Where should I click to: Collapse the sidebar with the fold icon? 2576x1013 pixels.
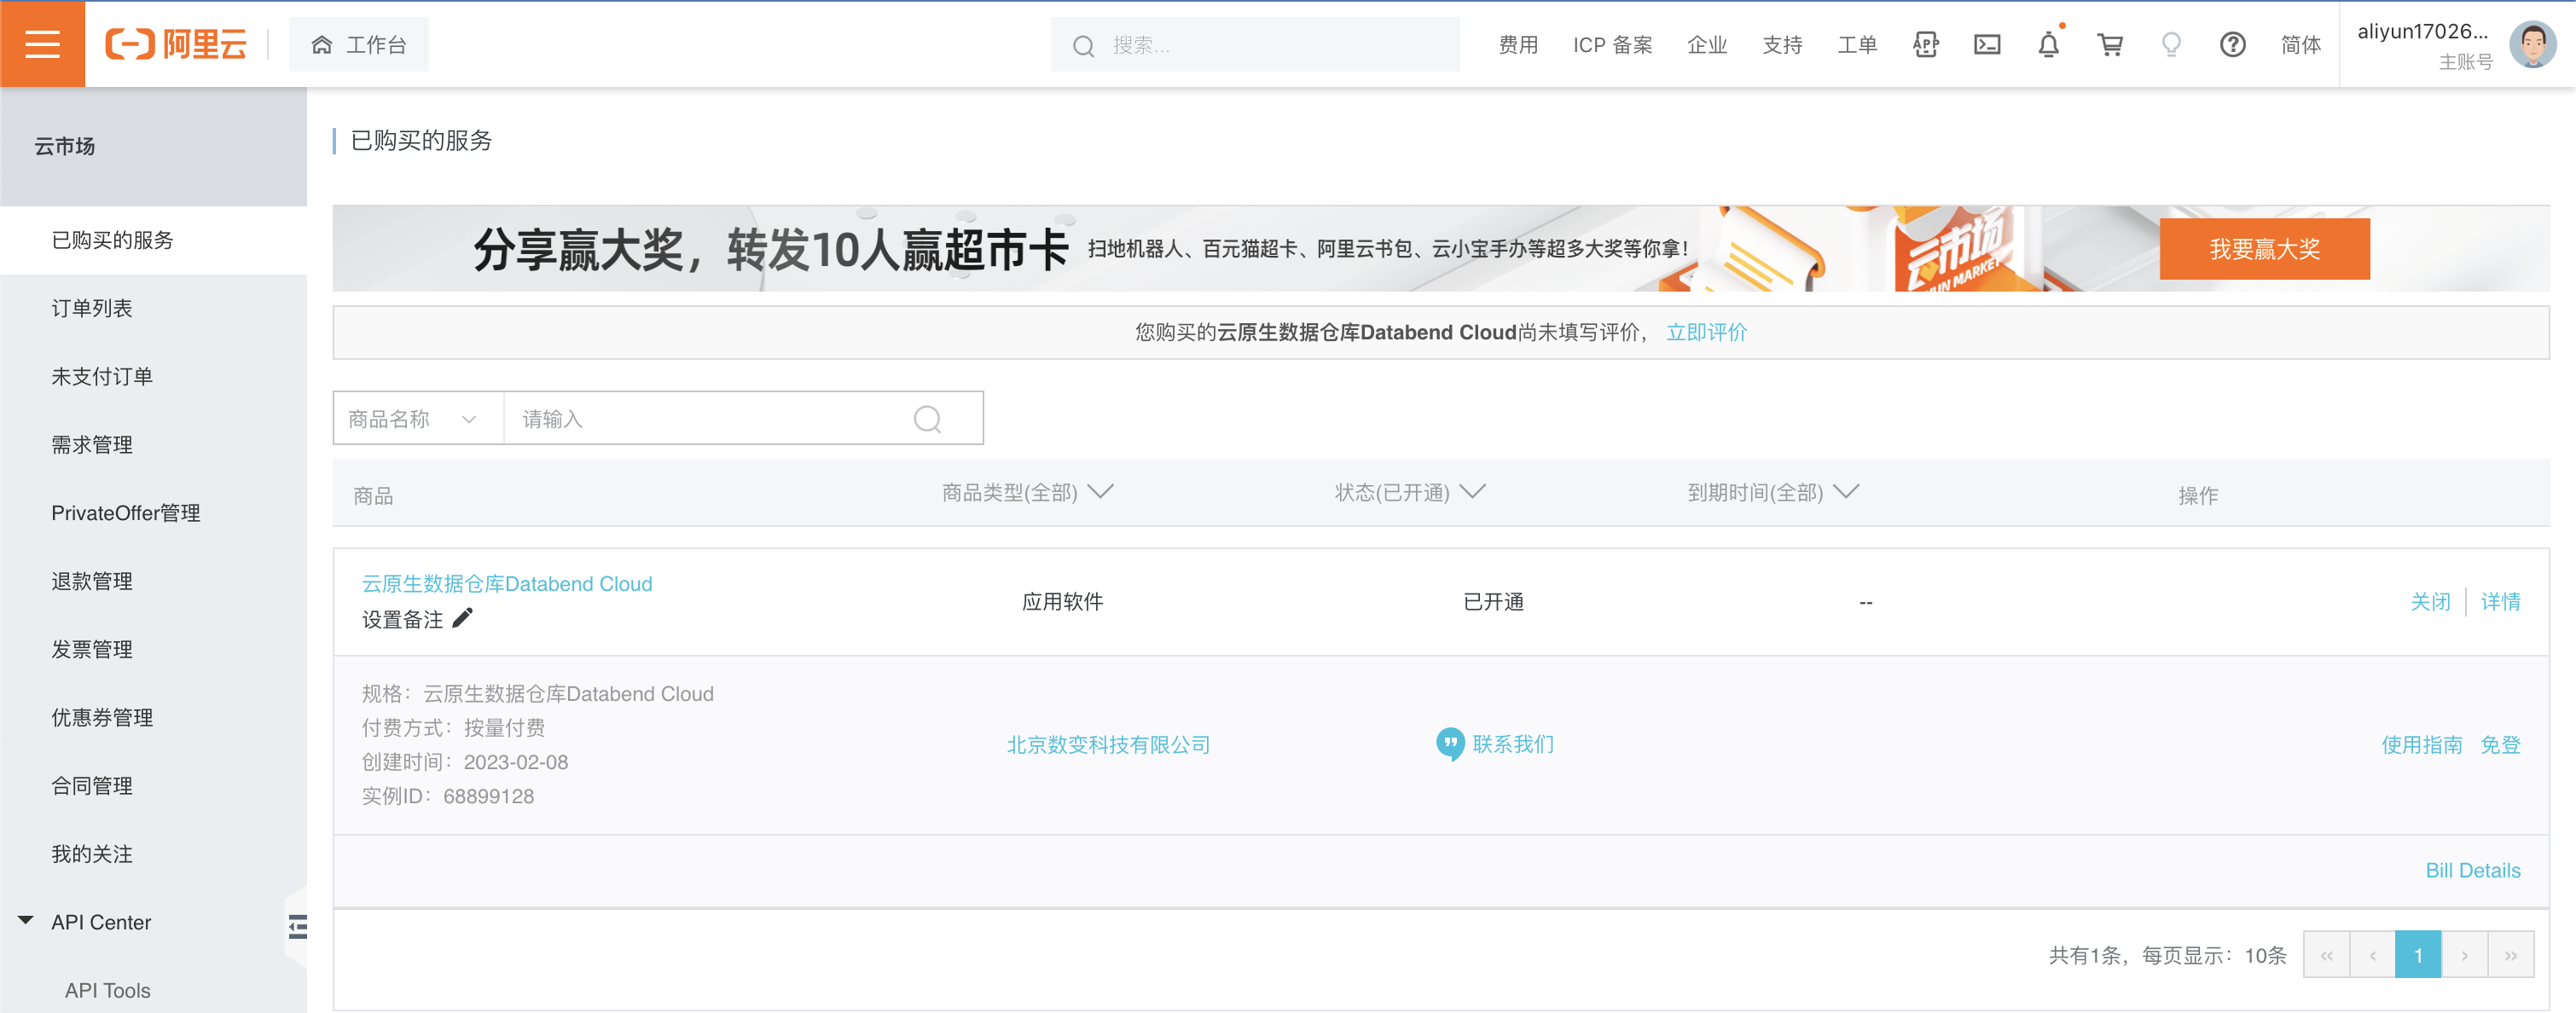coord(297,926)
